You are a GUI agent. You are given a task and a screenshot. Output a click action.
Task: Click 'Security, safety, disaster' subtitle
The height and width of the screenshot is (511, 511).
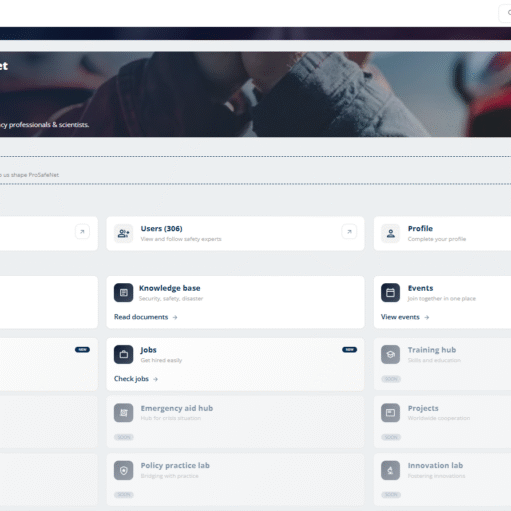[171, 298]
